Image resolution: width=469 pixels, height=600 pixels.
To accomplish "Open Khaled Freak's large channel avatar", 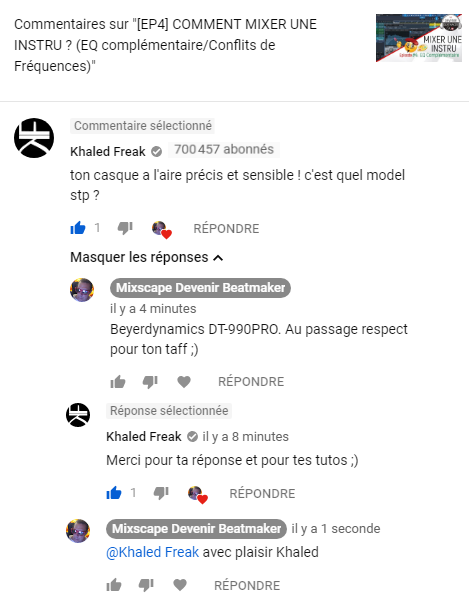I will point(34,138).
